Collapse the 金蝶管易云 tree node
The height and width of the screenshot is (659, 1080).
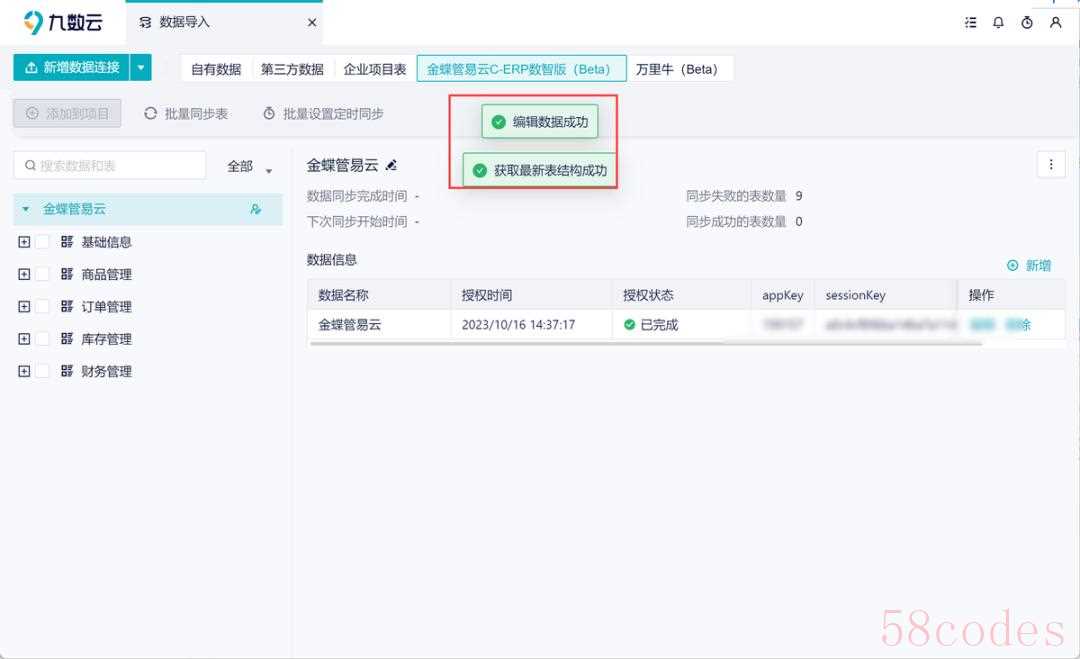click(x=25, y=209)
